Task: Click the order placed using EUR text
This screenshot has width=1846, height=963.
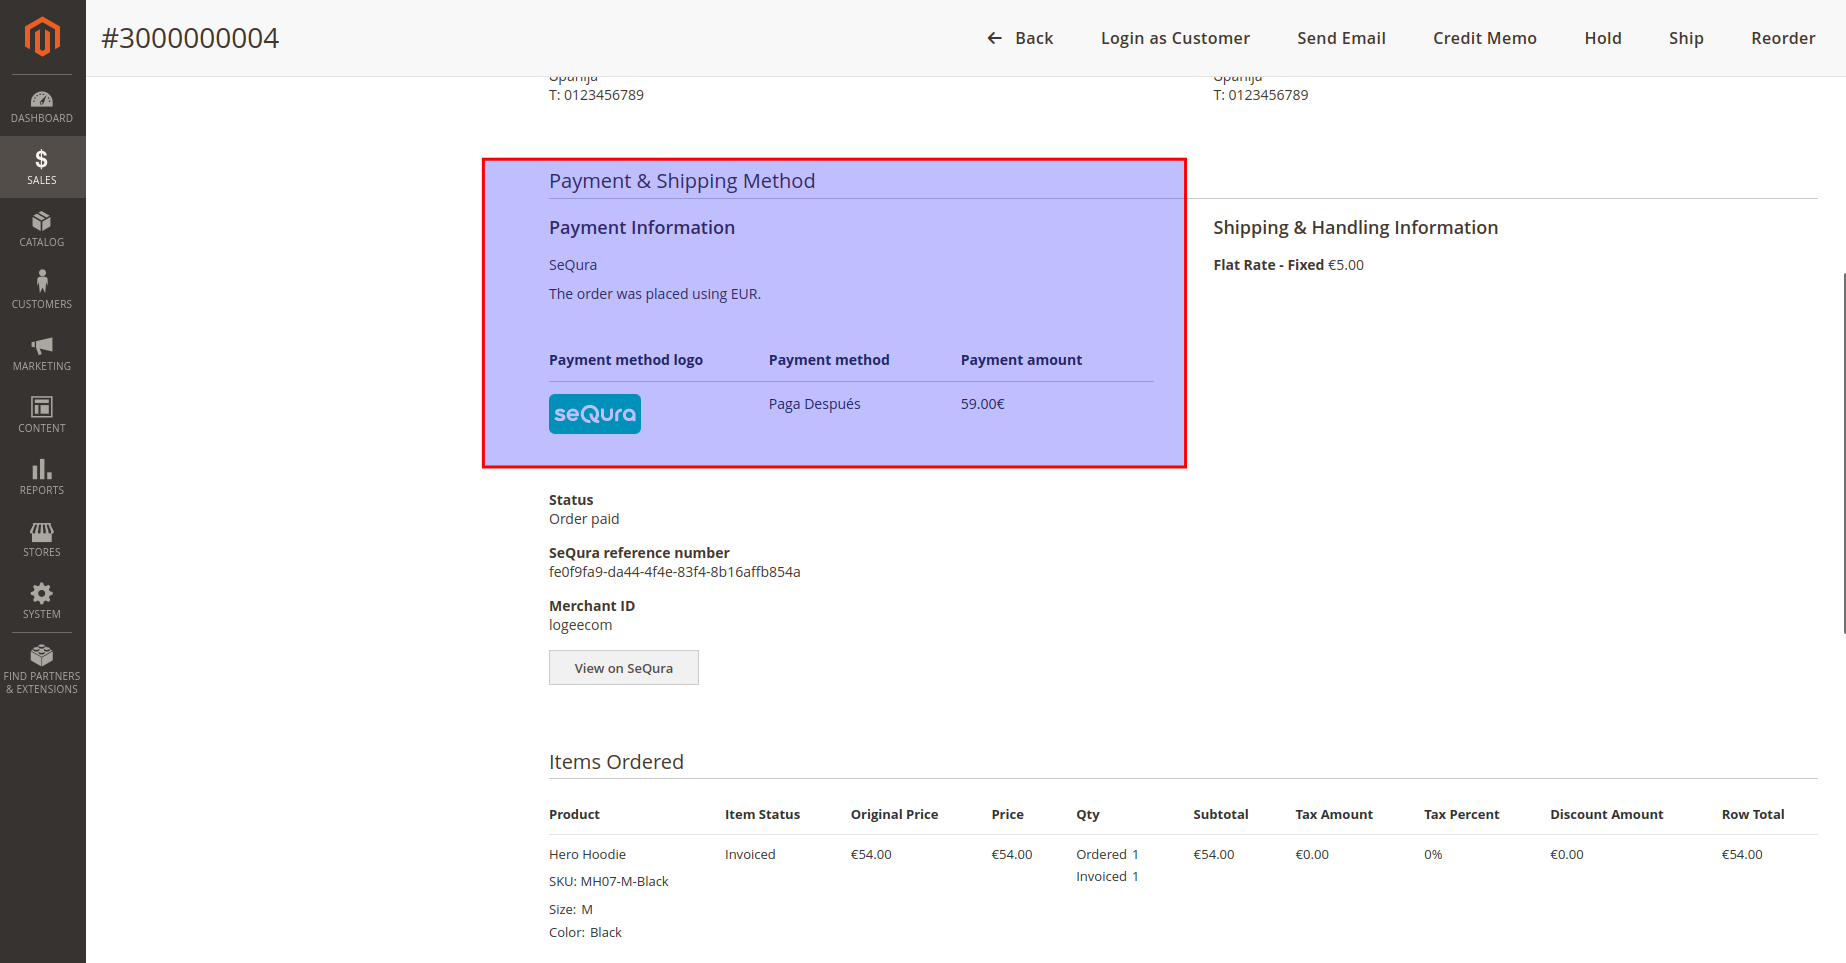Action: point(655,294)
